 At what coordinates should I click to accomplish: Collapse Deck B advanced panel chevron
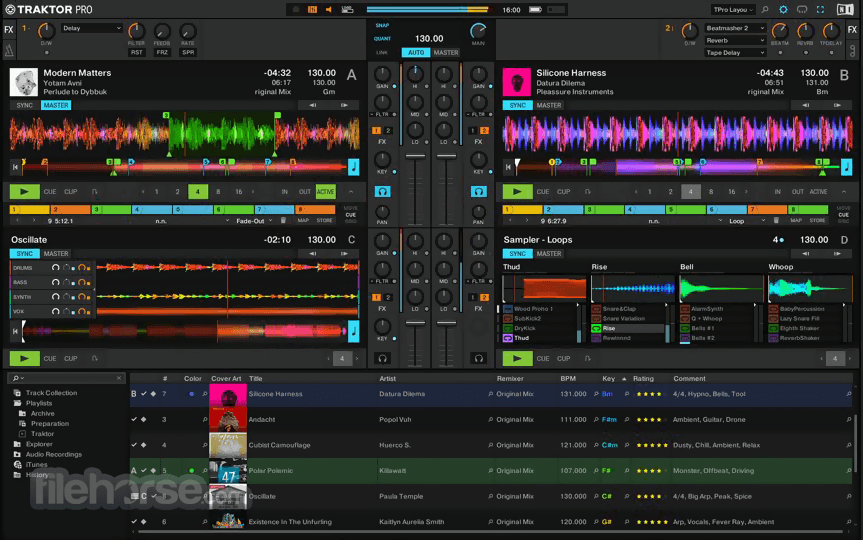point(844,192)
